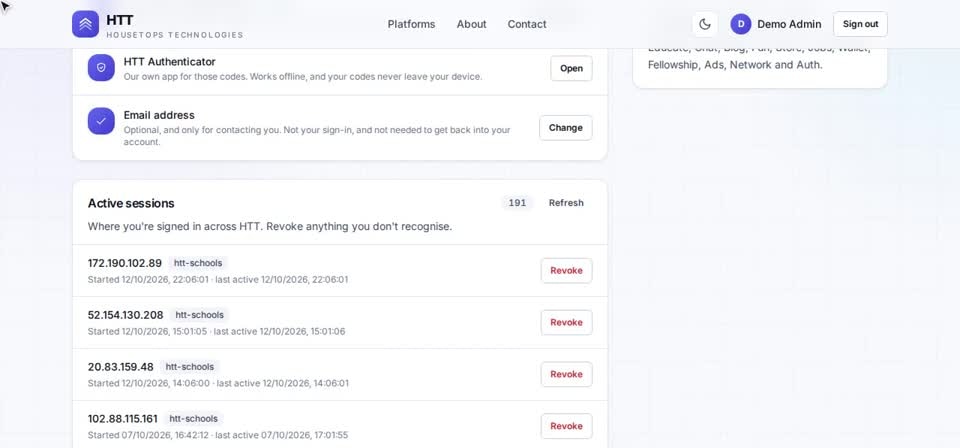Click the Active sessions heading
This screenshot has height=448, width=960.
[131, 203]
